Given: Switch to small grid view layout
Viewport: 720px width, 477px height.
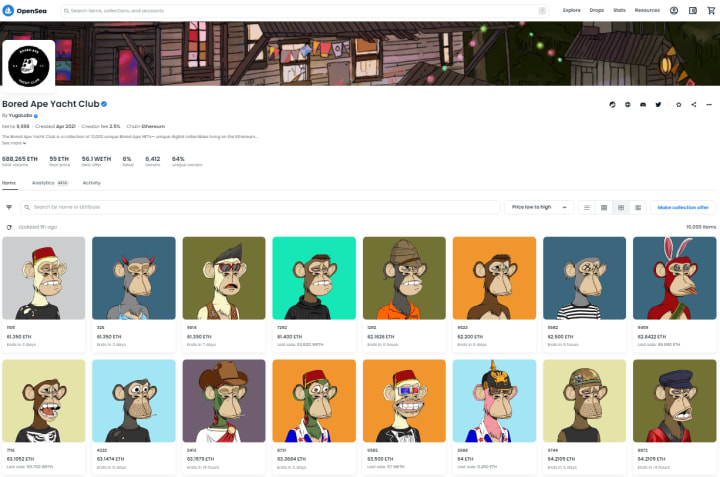Looking at the screenshot, I should (604, 208).
